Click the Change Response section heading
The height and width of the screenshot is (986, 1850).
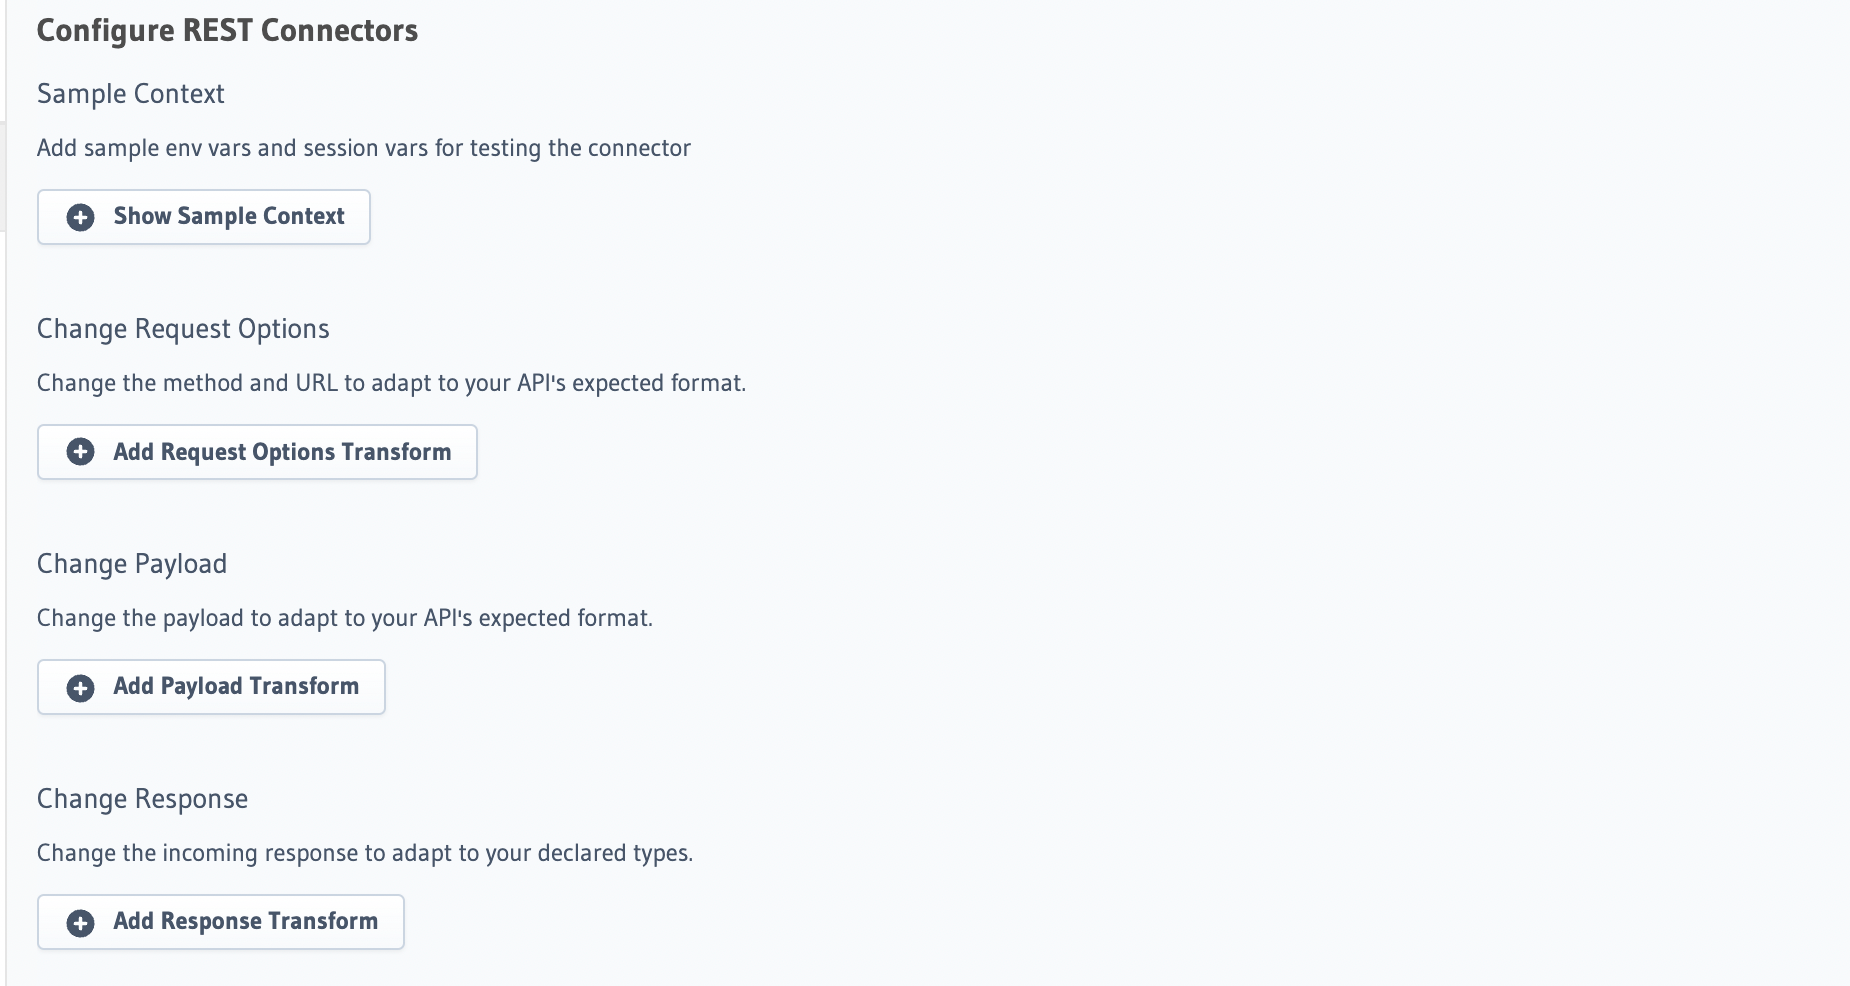[142, 798]
